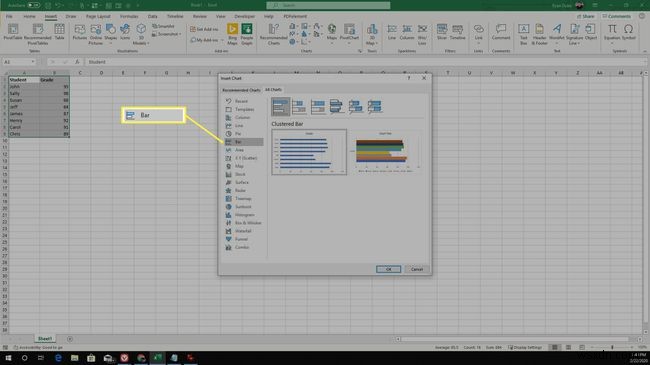The width and height of the screenshot is (650, 365).
Task: Click the PivotTable ribbon icon
Action: coord(13,32)
